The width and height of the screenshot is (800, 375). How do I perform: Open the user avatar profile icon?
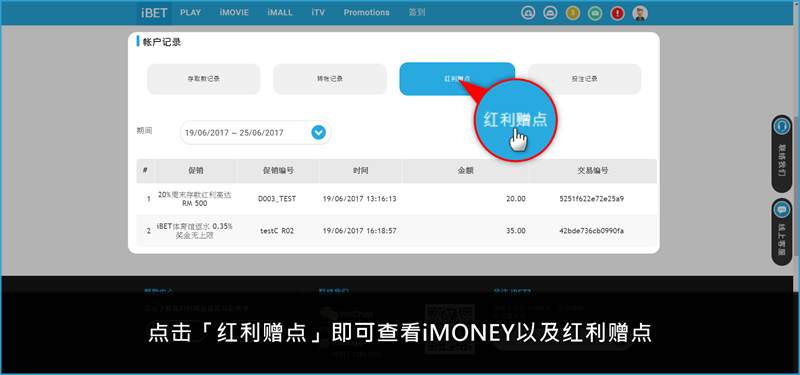pos(640,13)
